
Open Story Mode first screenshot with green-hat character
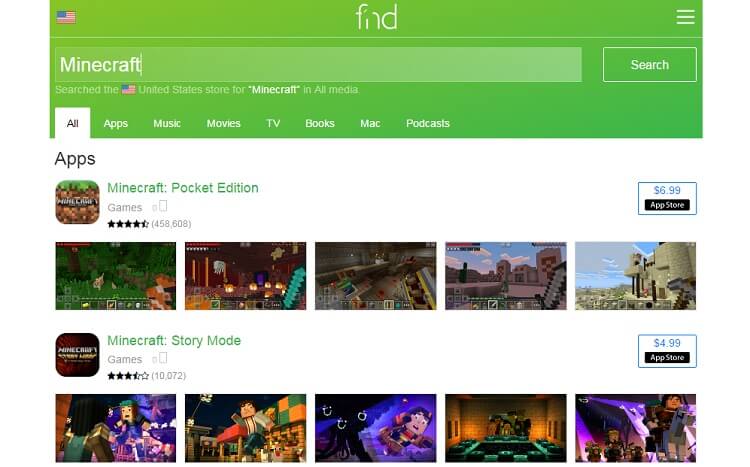[x=116, y=428]
